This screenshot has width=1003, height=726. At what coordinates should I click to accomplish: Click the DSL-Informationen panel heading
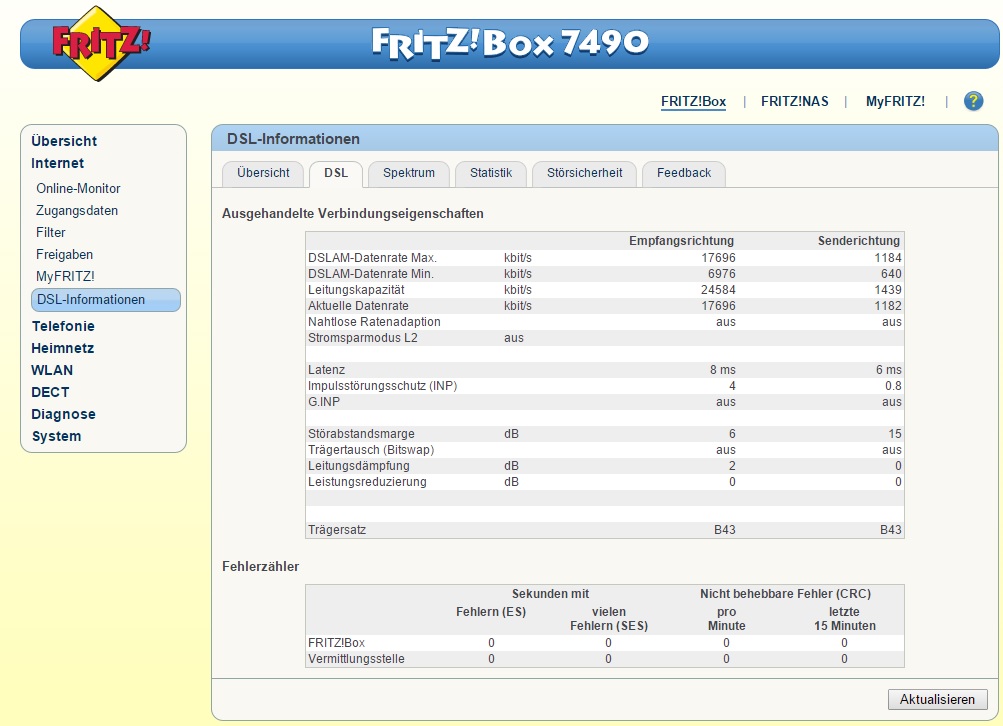tap(293, 139)
